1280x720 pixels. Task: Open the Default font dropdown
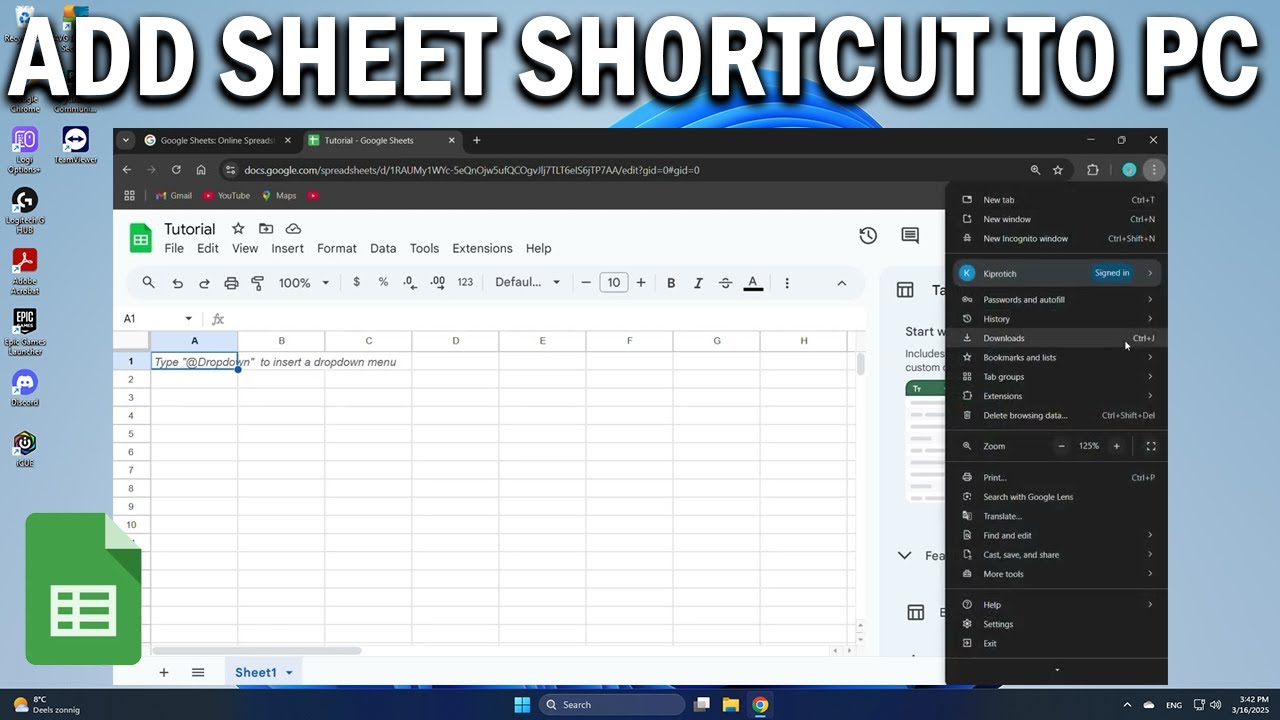coord(528,283)
